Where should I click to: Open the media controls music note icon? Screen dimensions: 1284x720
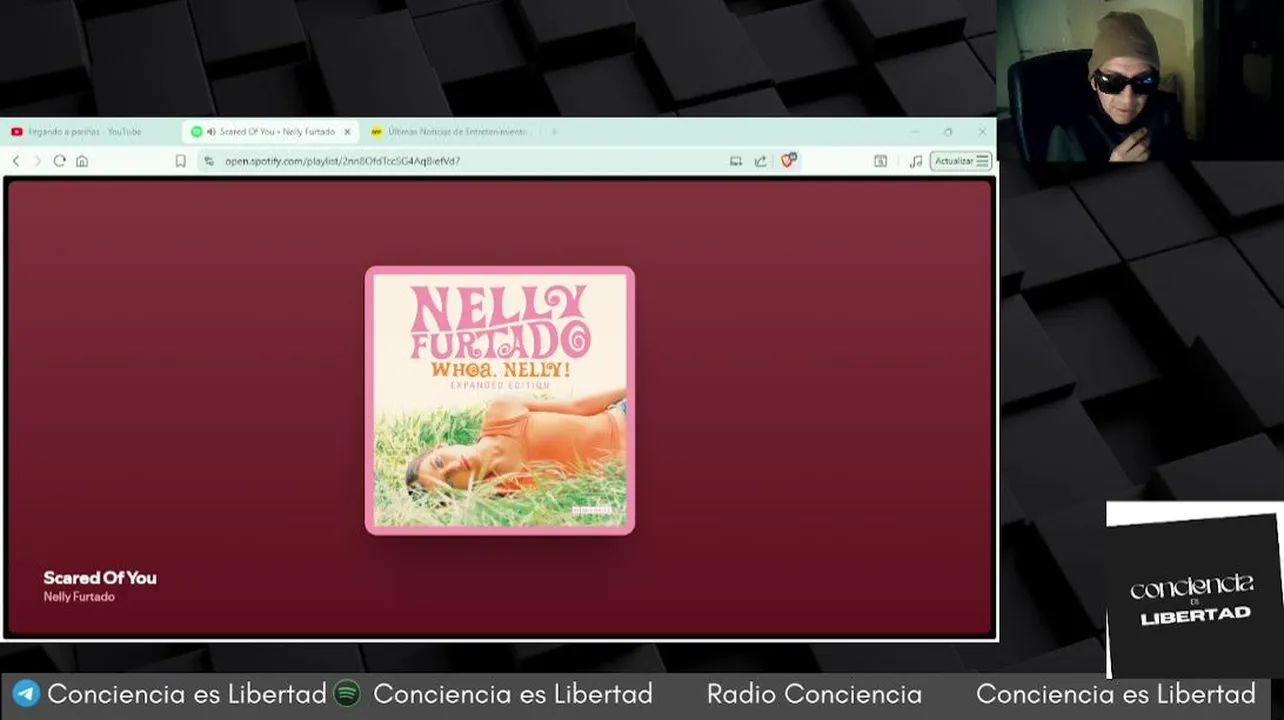[915, 161]
